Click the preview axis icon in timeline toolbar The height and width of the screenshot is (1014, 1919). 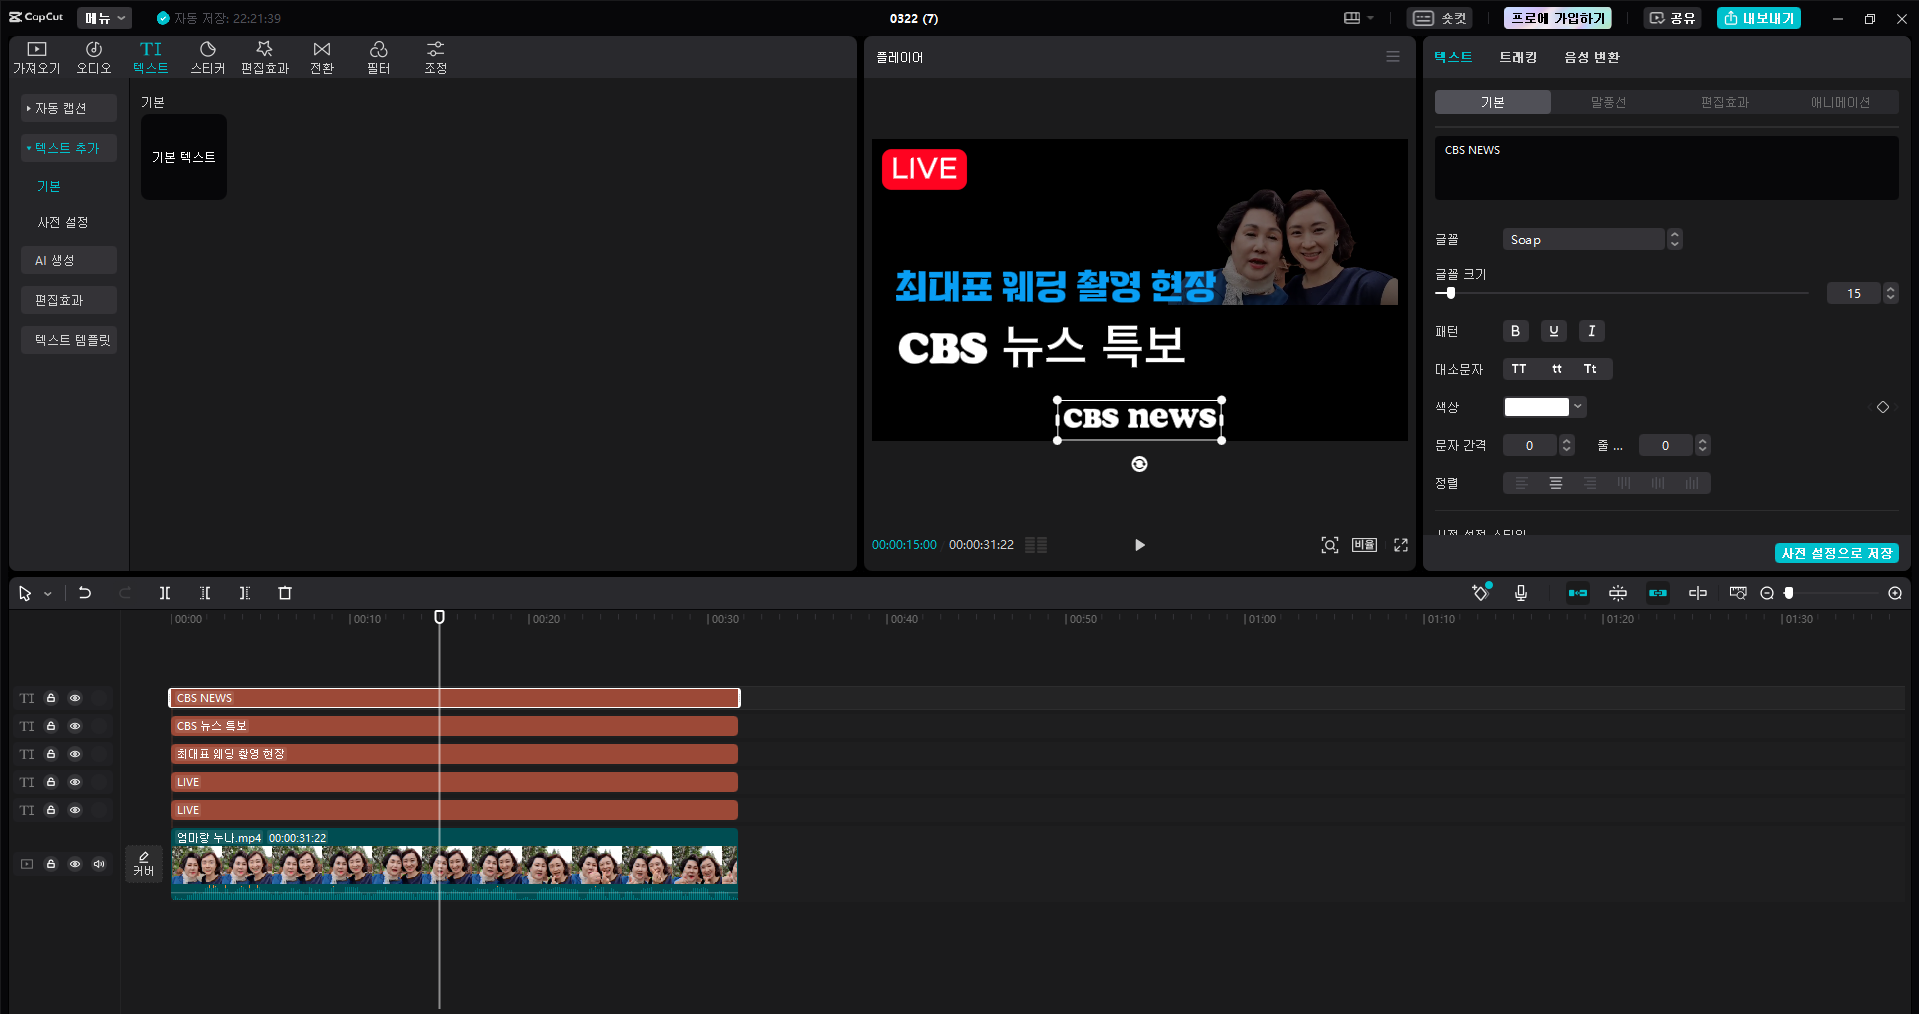1698,593
